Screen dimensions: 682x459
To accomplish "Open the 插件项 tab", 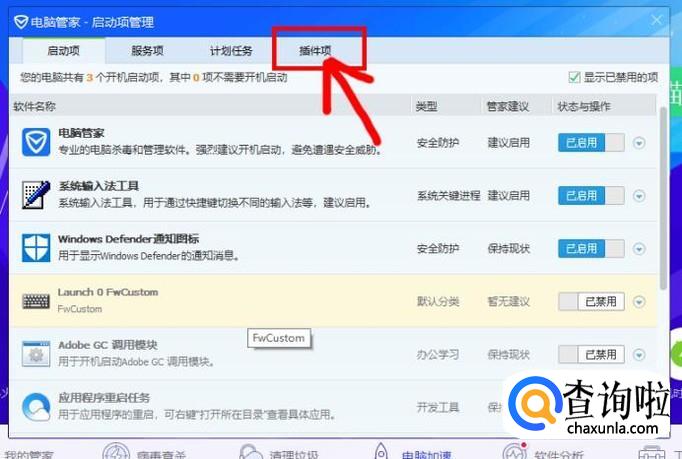I will (315, 51).
